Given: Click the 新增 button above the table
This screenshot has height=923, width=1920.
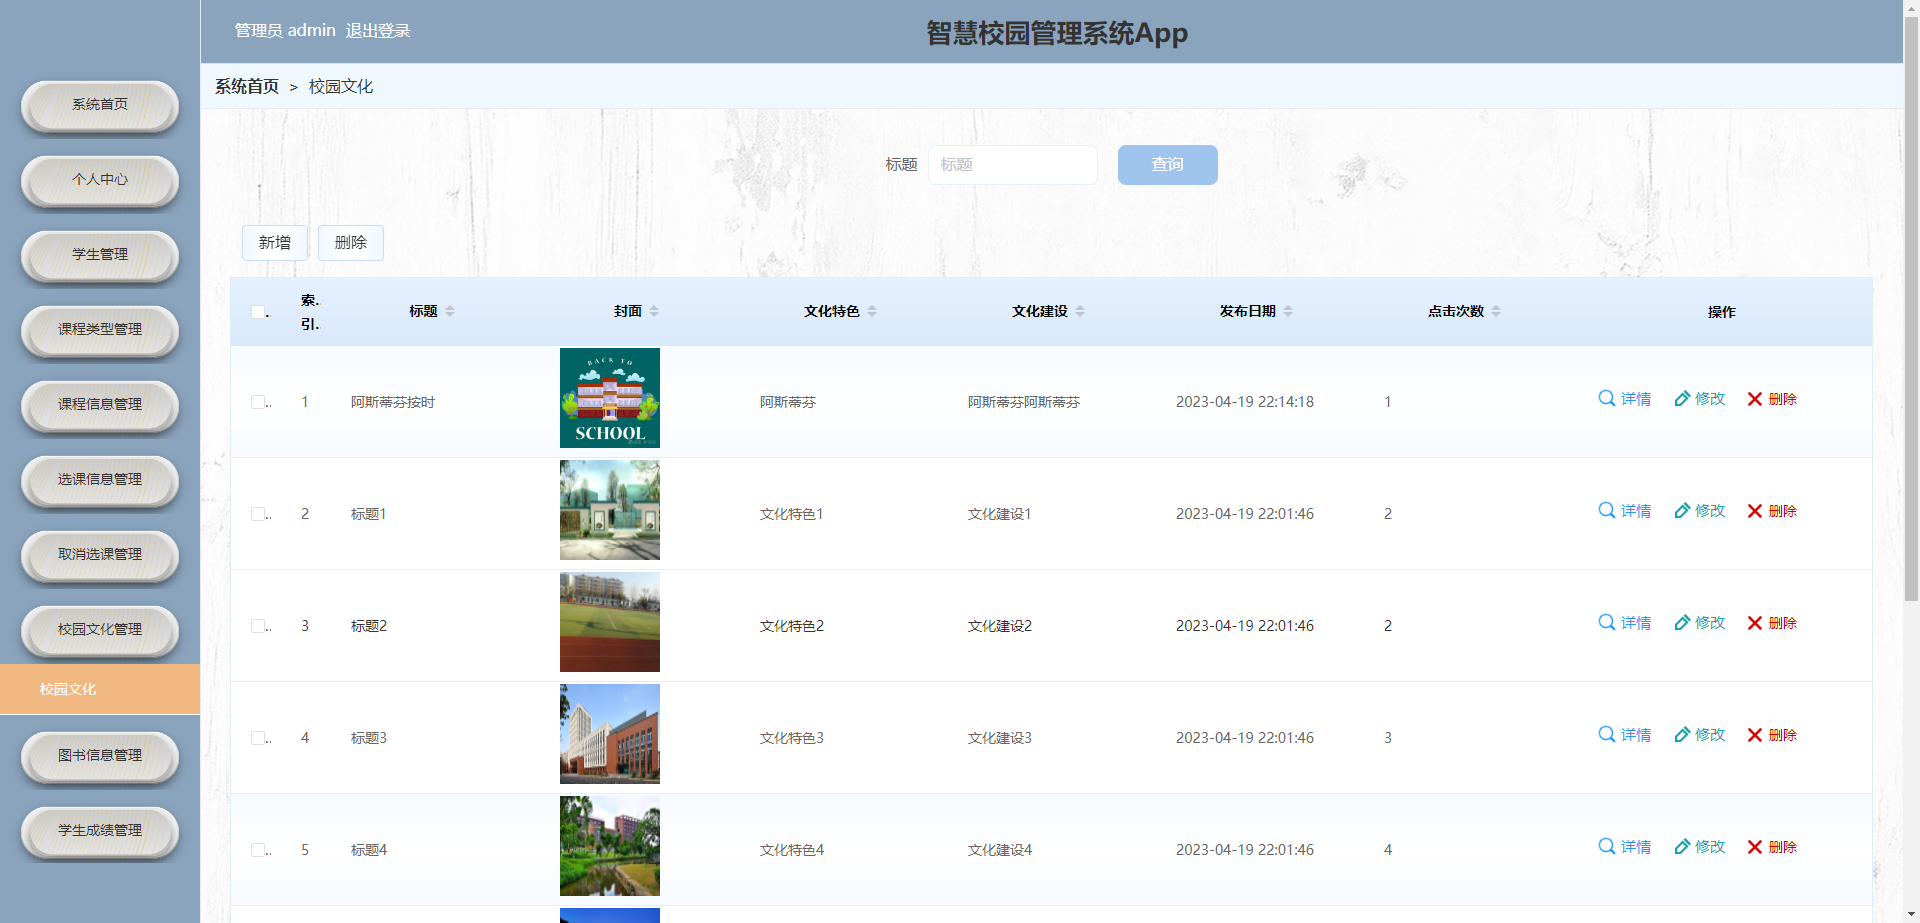Looking at the screenshot, I should (274, 242).
